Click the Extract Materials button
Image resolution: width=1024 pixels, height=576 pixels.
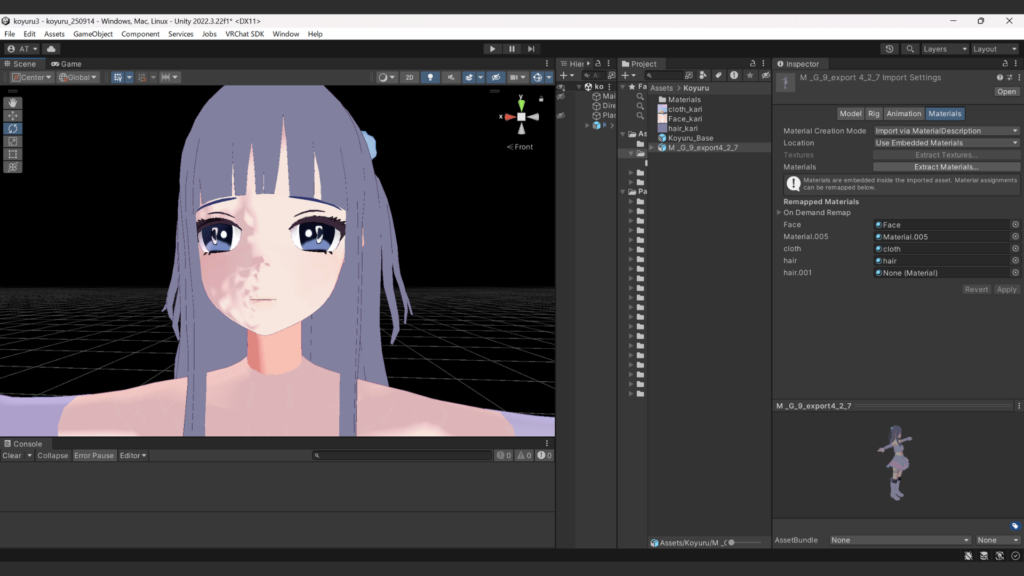946,167
